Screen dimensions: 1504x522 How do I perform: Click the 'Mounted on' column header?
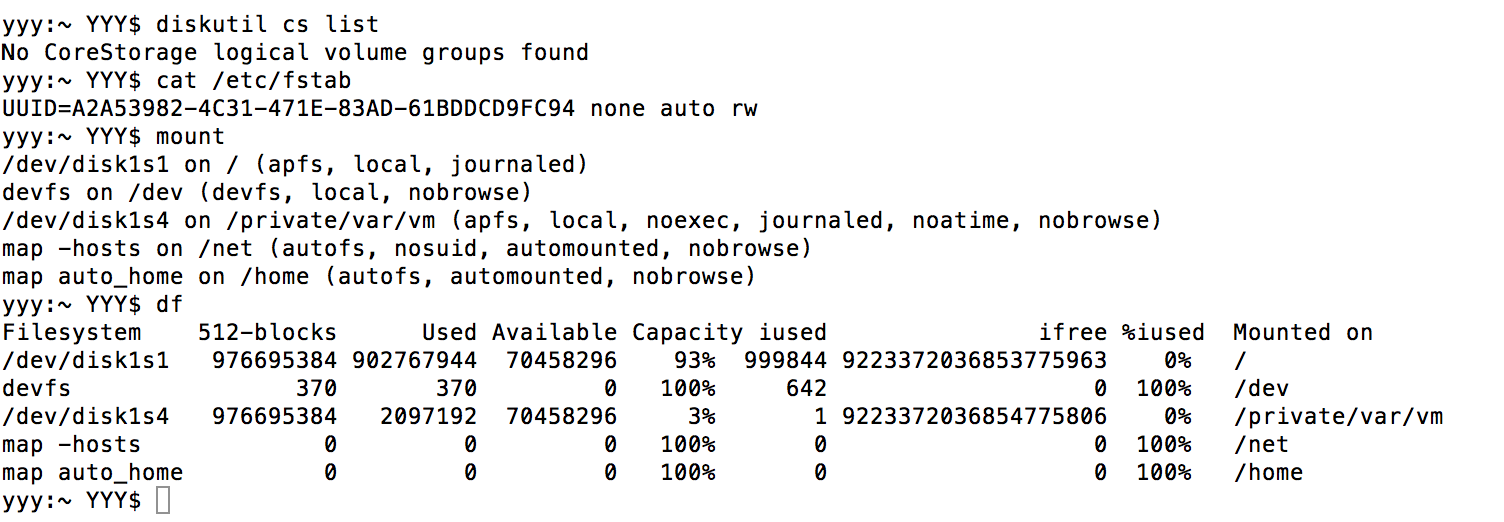tap(1302, 332)
